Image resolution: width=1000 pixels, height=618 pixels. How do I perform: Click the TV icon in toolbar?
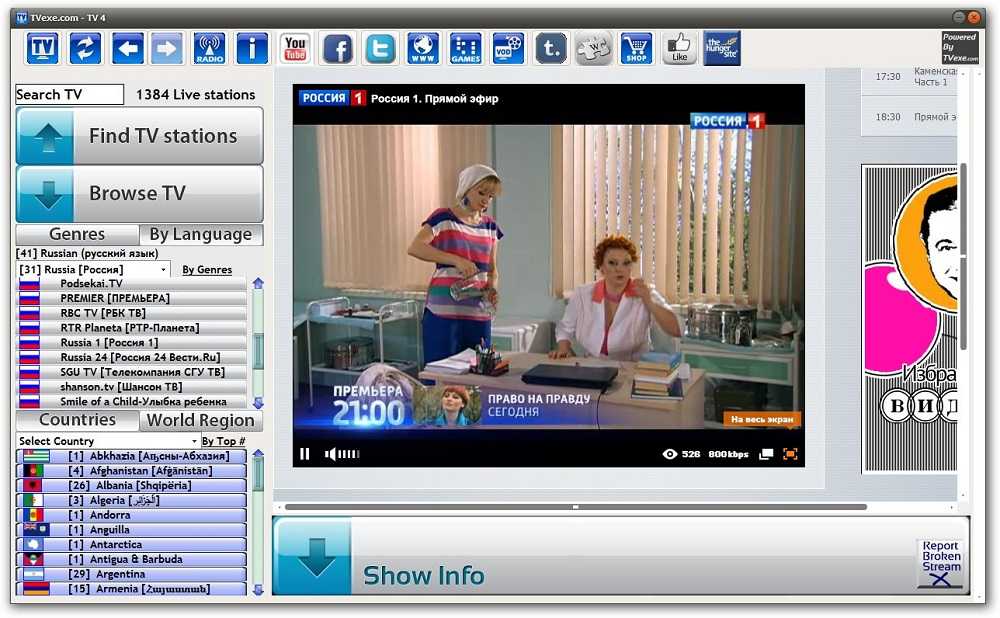(x=43, y=48)
